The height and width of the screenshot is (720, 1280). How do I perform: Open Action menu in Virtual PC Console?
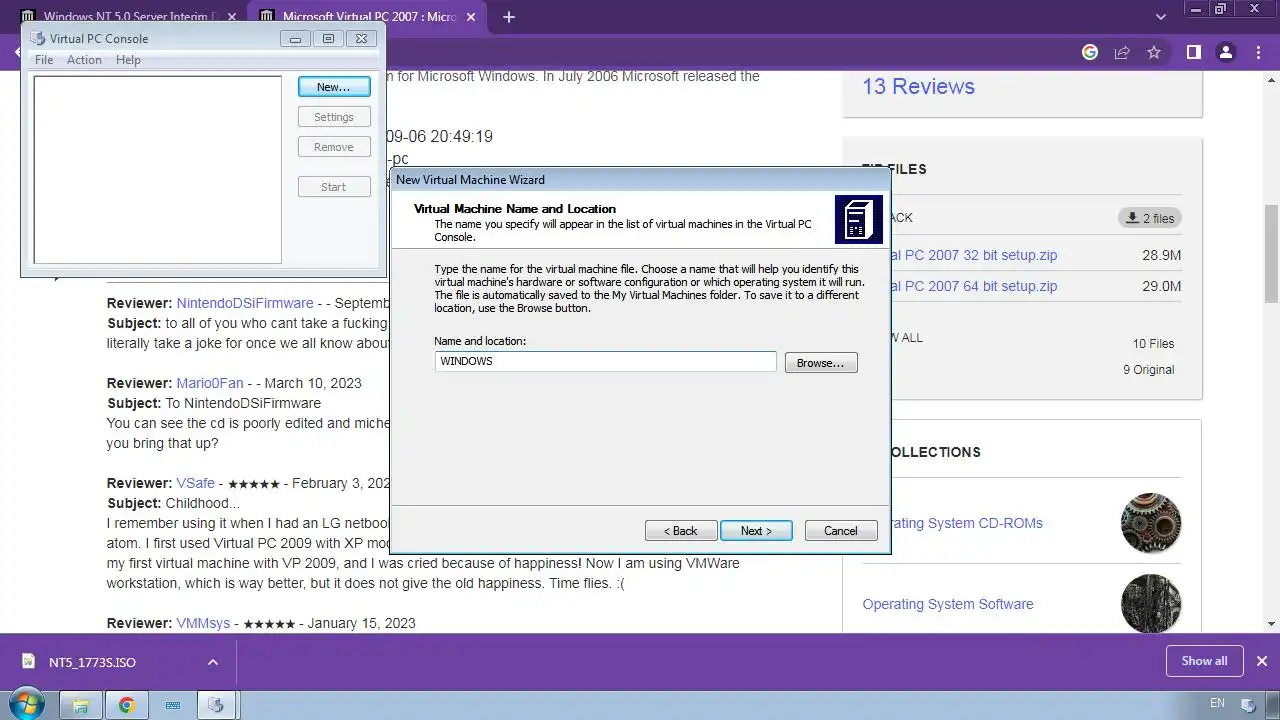coord(84,60)
